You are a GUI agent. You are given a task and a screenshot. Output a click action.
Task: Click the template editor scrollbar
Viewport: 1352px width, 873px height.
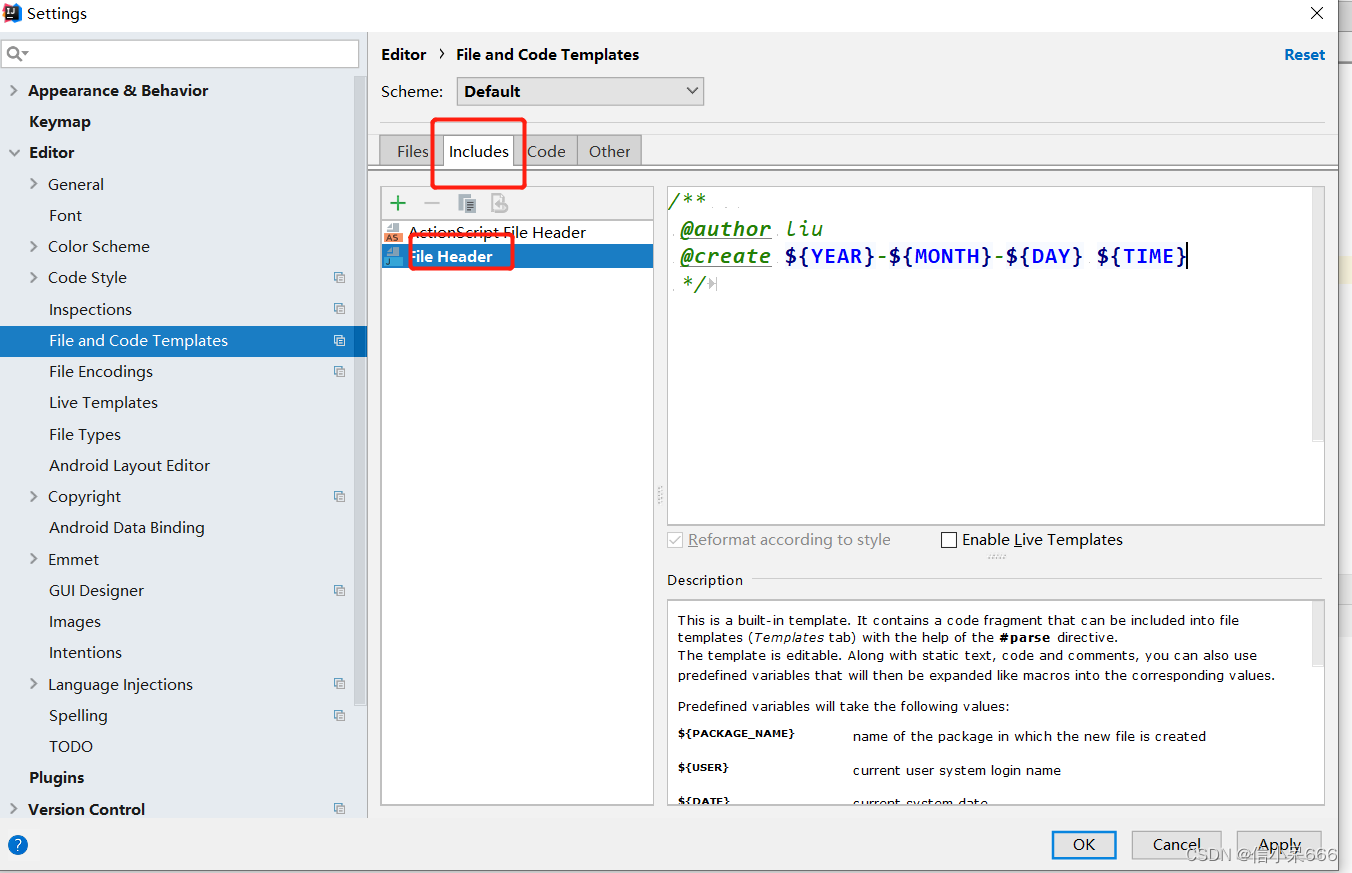[1317, 315]
